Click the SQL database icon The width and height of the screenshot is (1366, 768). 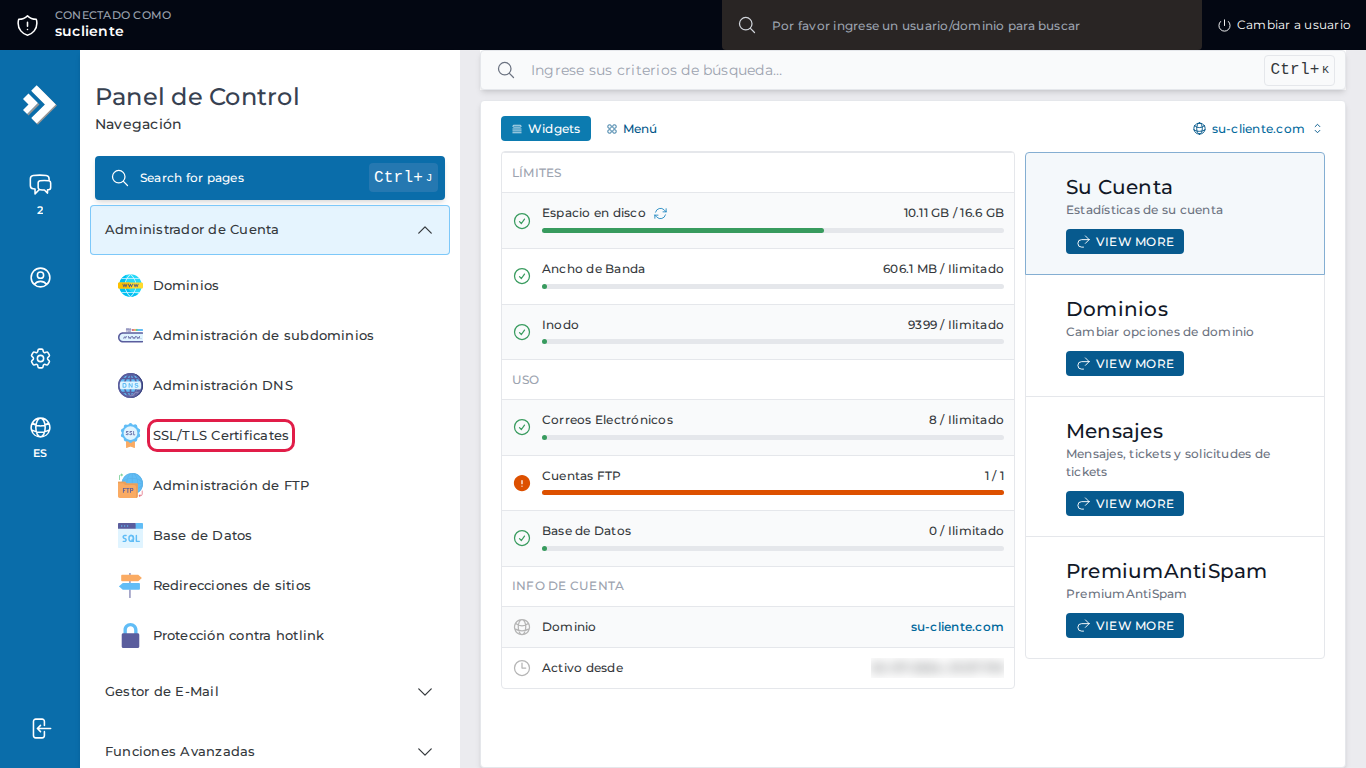click(130, 536)
